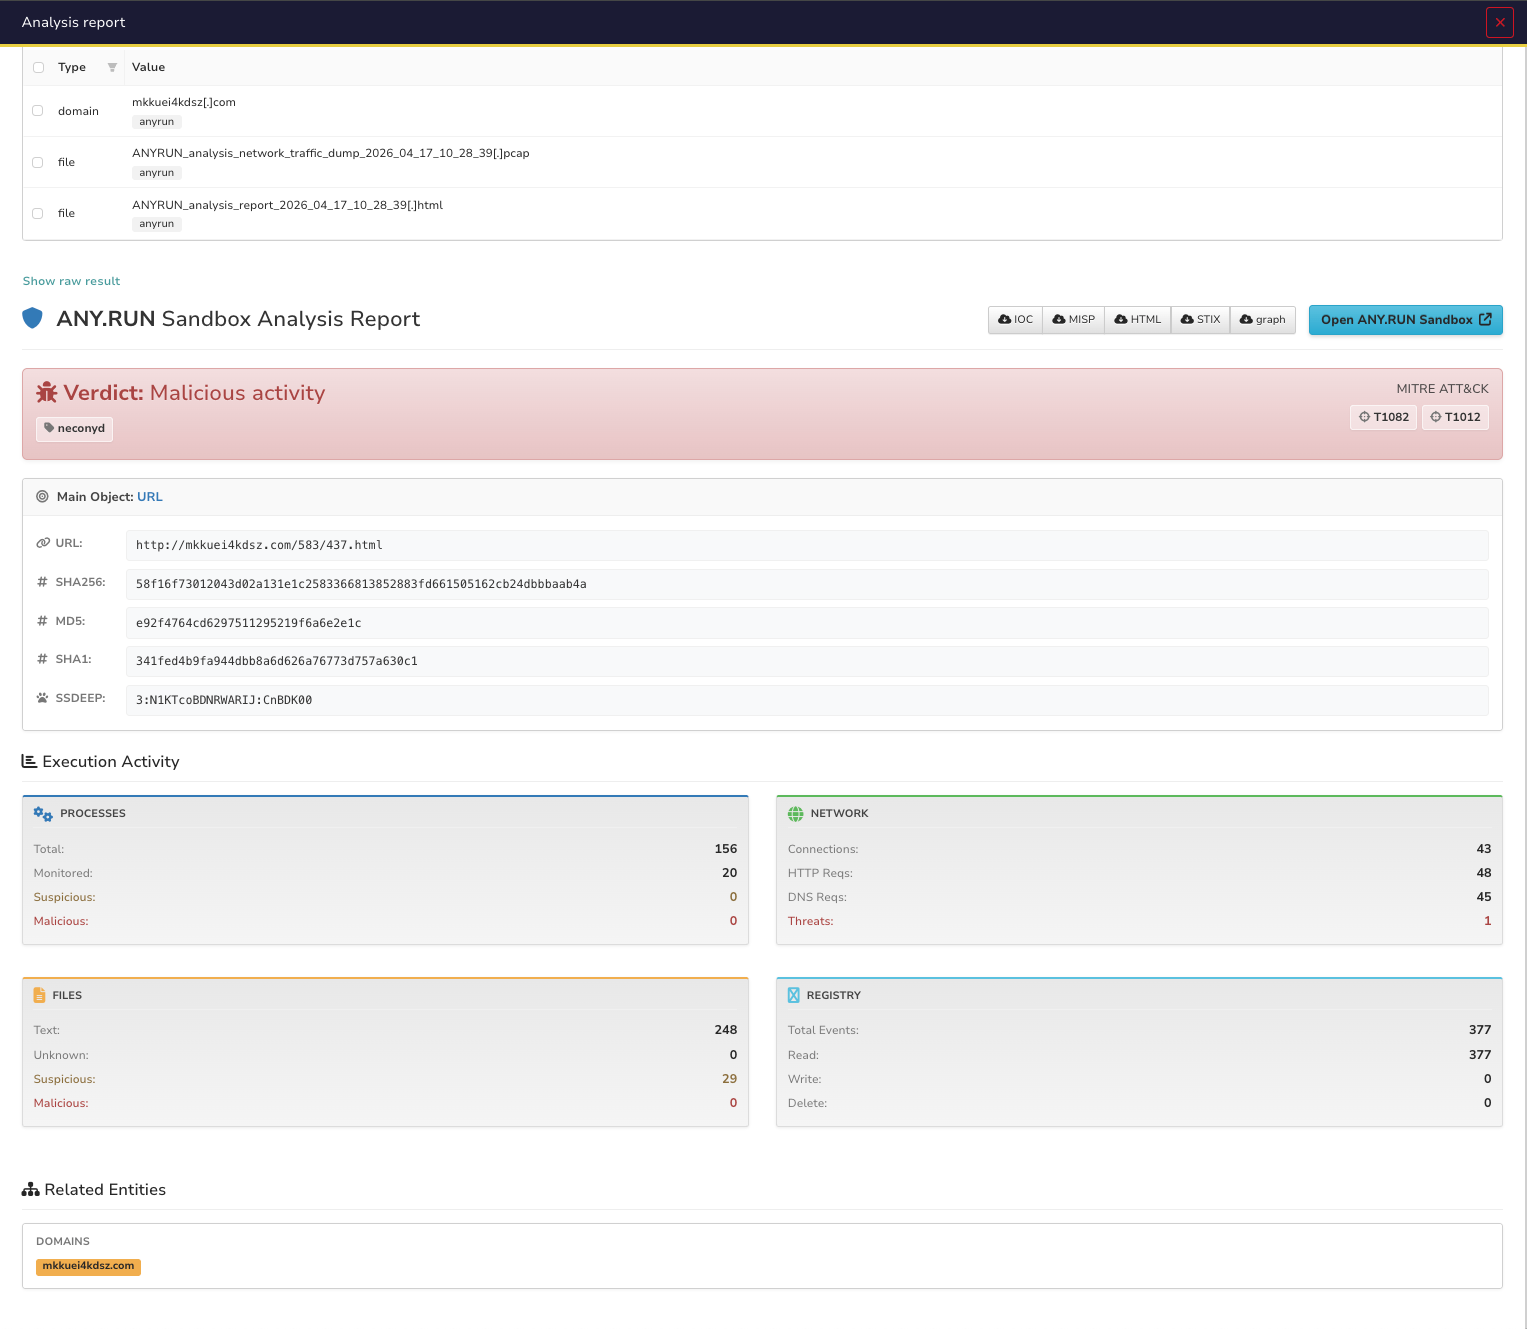This screenshot has height=1329, width=1527.
Task: Click the Threats count in the NETWORK panel
Action: [1488, 921]
